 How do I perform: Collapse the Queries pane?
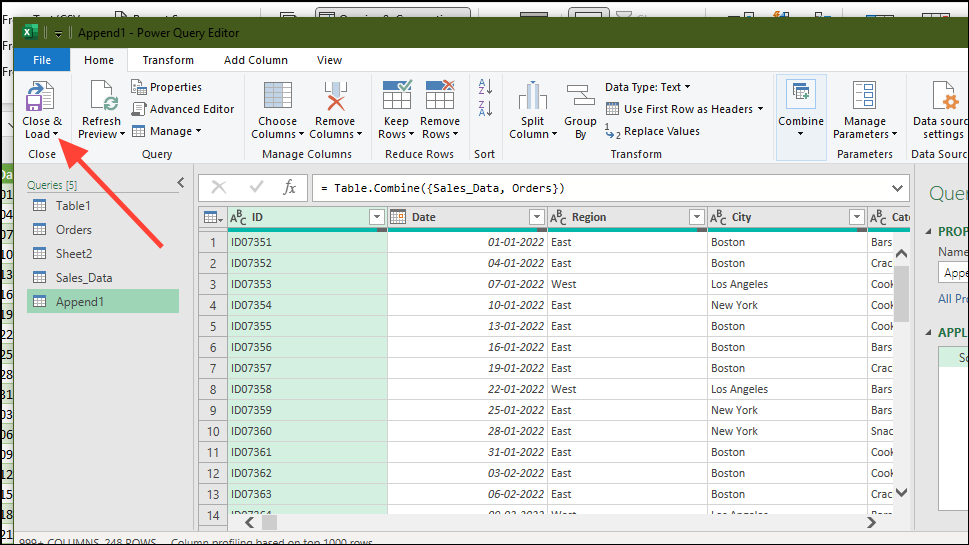181,182
